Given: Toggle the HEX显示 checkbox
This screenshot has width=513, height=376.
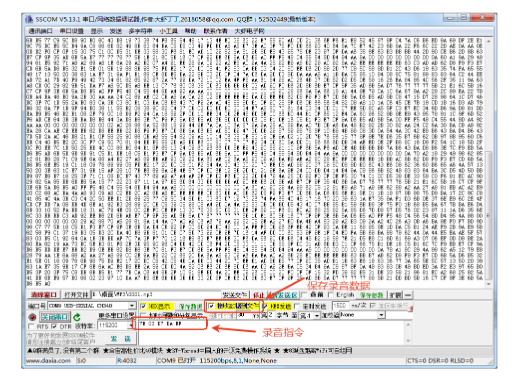Looking at the screenshot, I should click(x=144, y=306).
